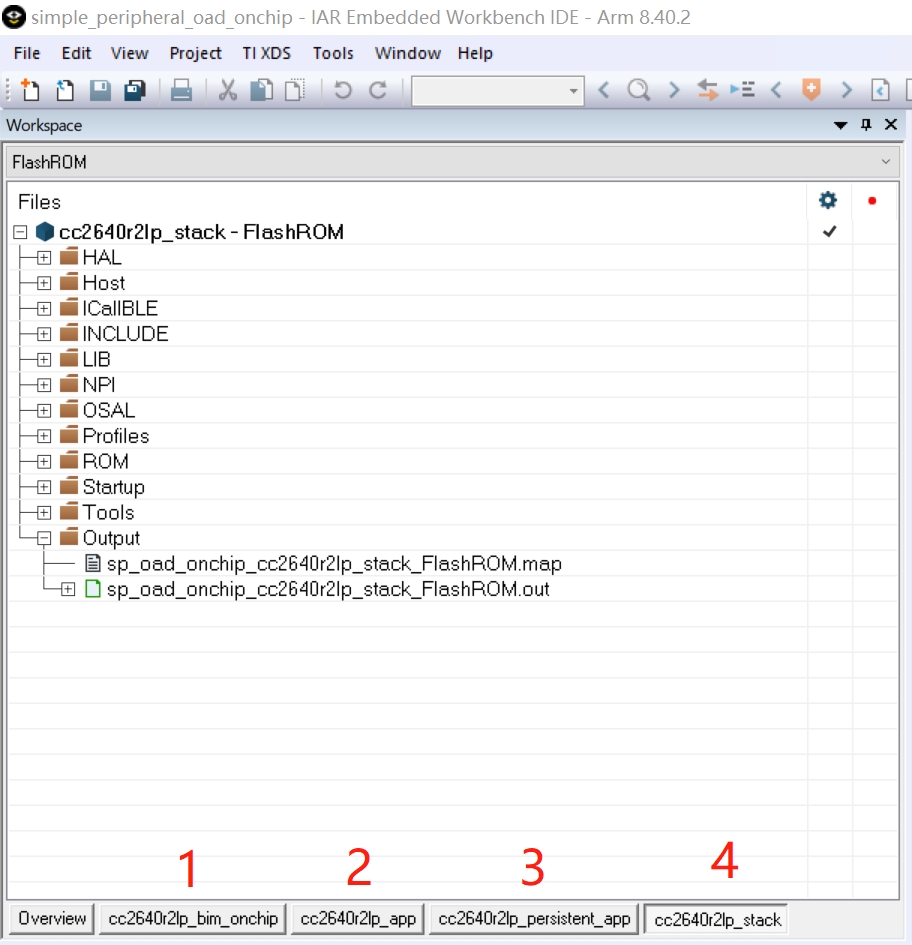Save the current file via toolbar
The height and width of the screenshot is (945, 912).
coord(100,90)
